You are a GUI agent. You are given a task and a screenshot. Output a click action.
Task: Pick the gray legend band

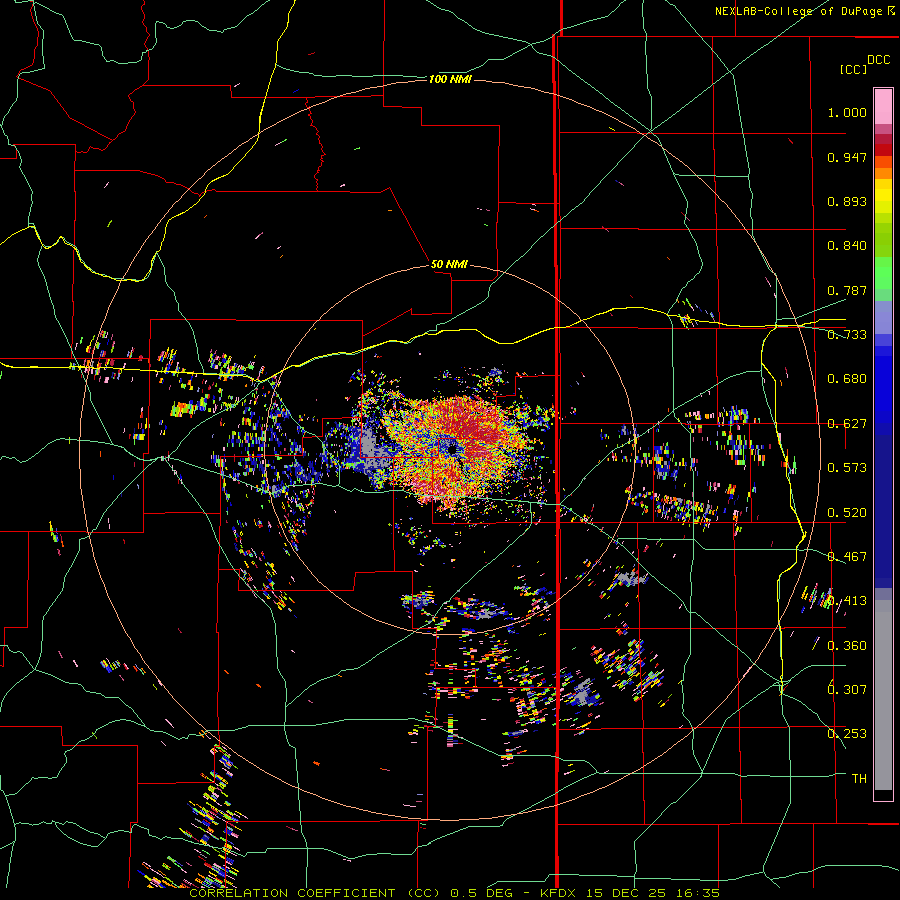pyautogui.click(x=883, y=695)
